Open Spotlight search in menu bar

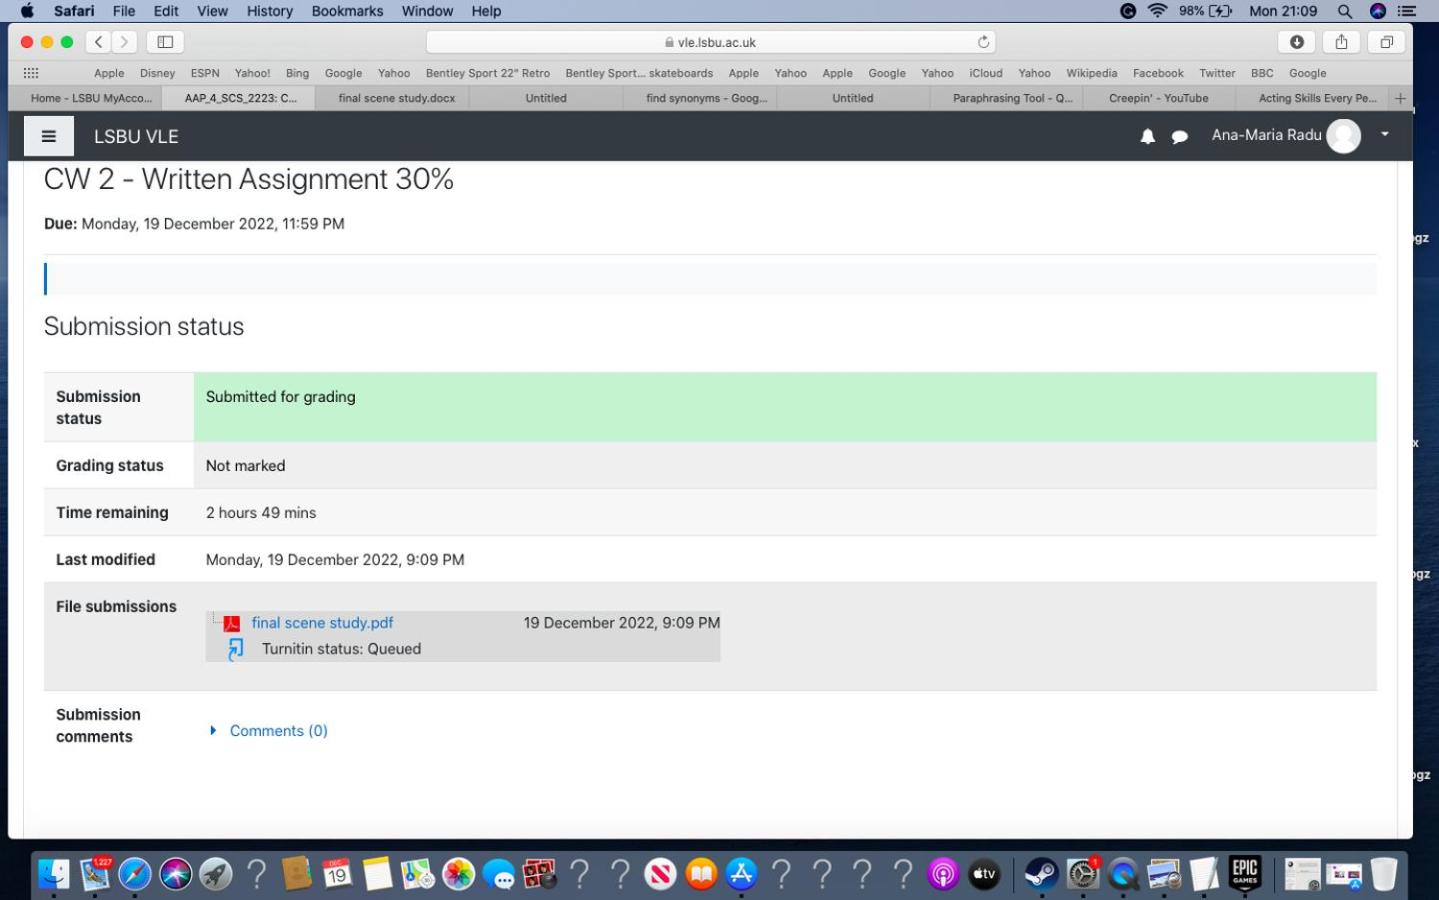coord(1345,11)
